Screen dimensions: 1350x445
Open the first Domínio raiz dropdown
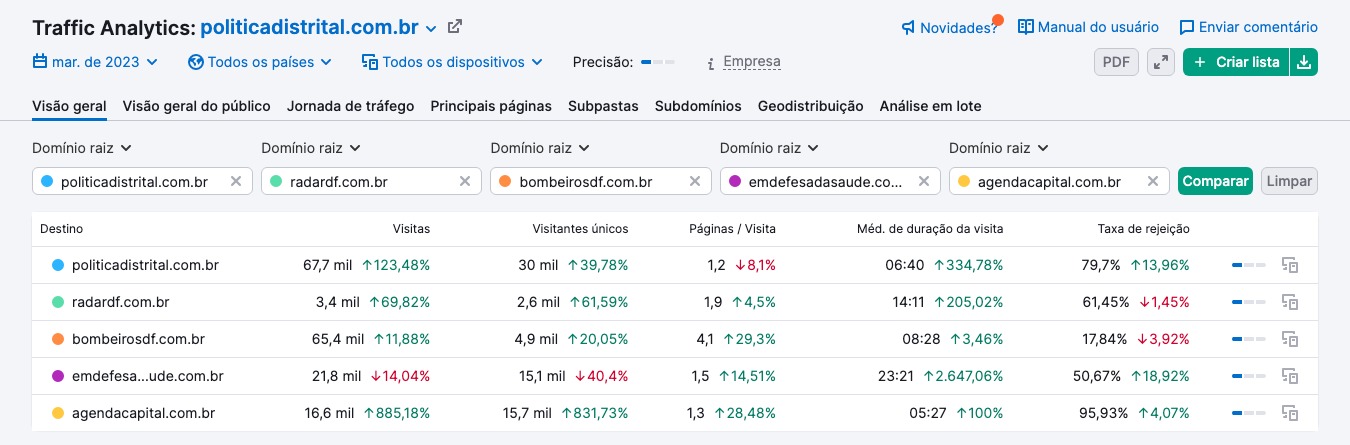coord(82,148)
